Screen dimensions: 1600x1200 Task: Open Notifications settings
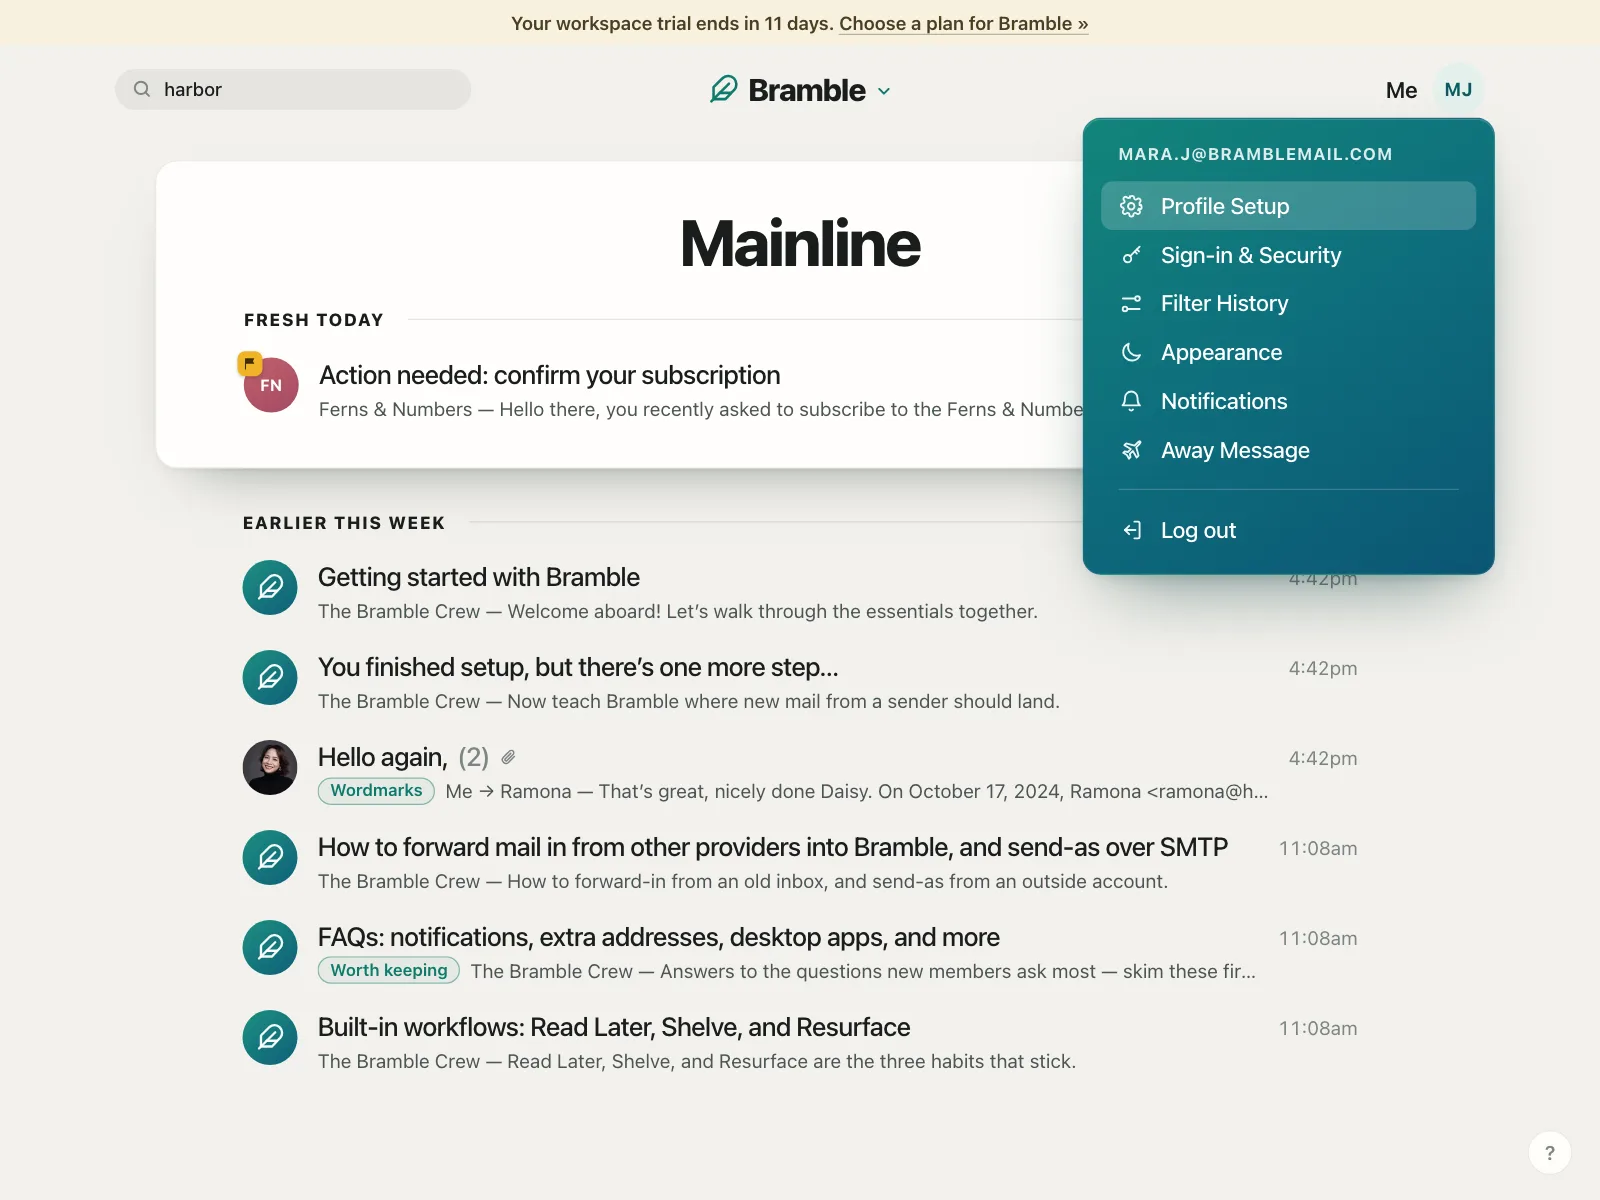1288,401
